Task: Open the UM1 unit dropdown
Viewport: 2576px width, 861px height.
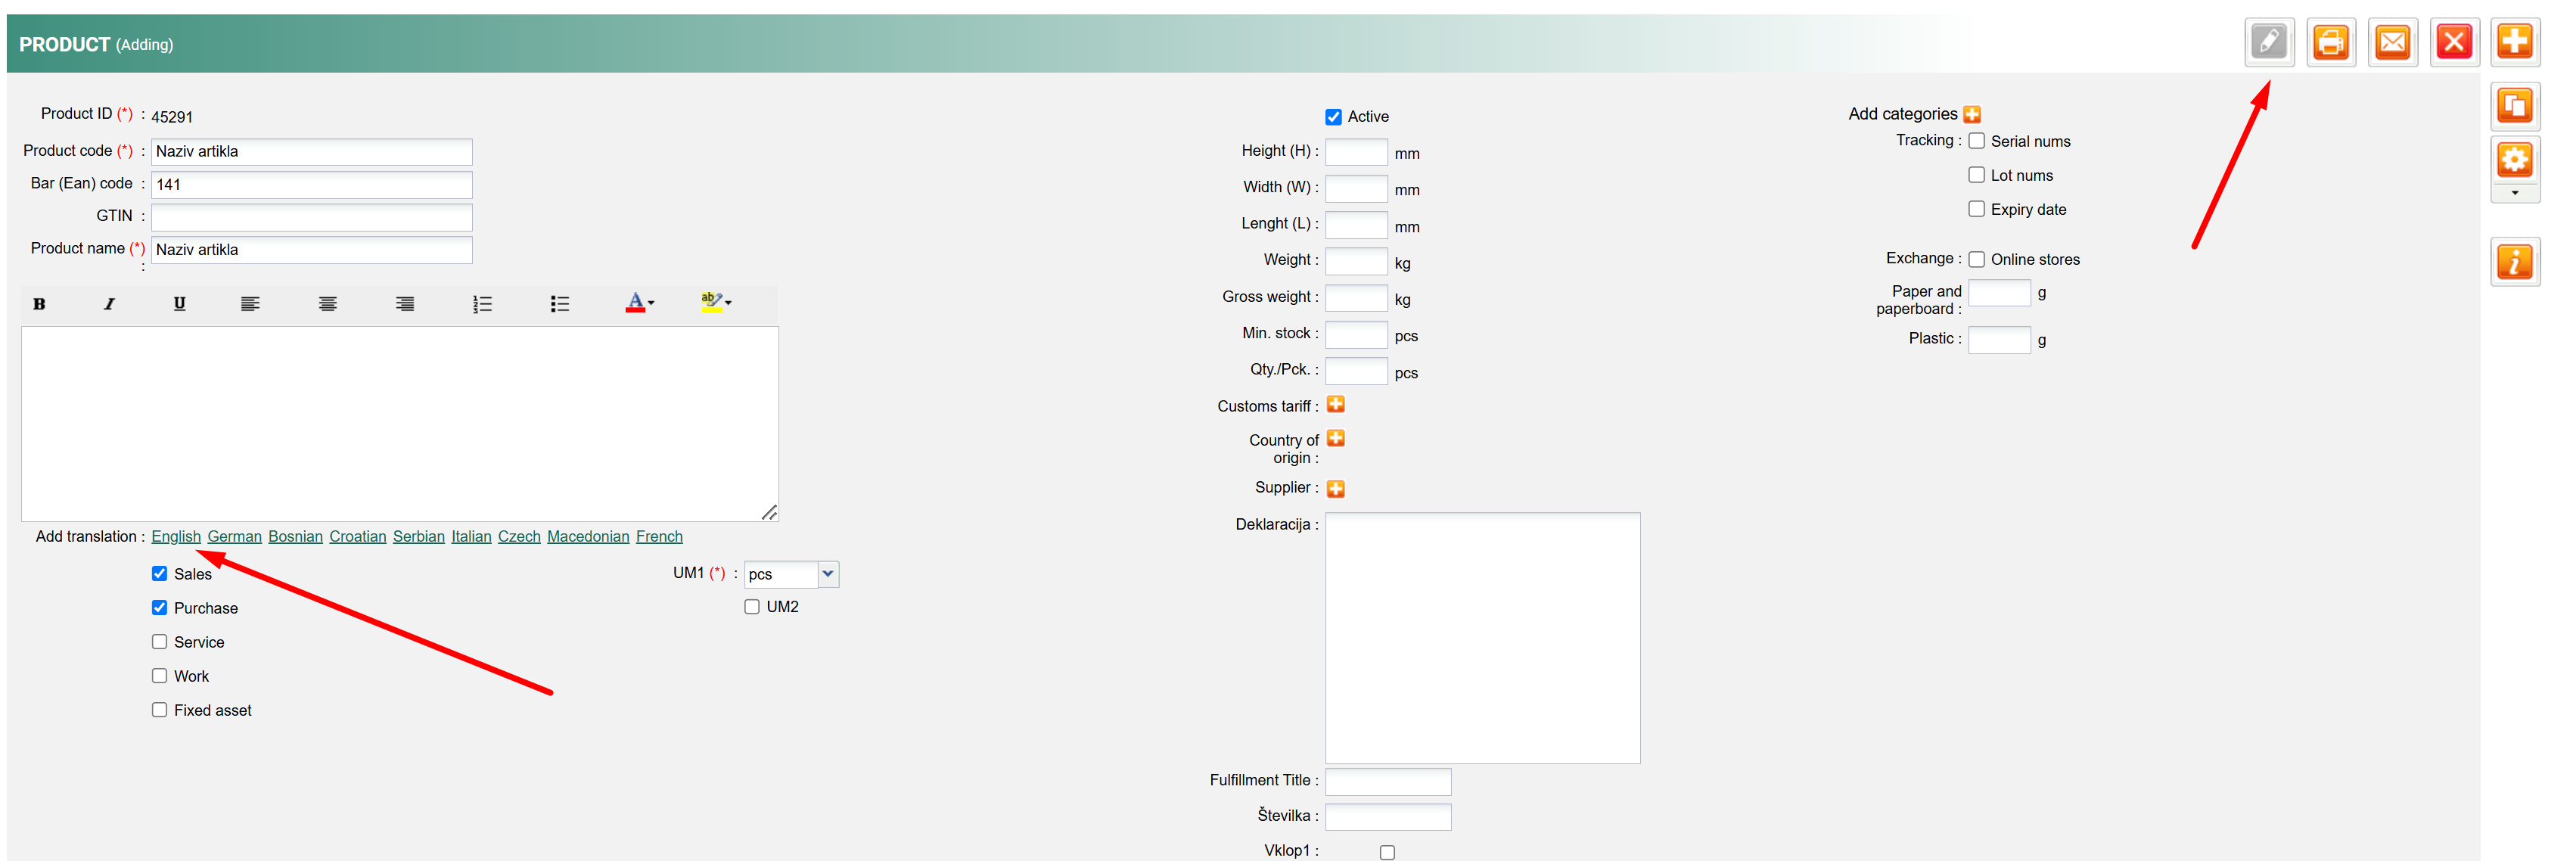Action: [827, 574]
